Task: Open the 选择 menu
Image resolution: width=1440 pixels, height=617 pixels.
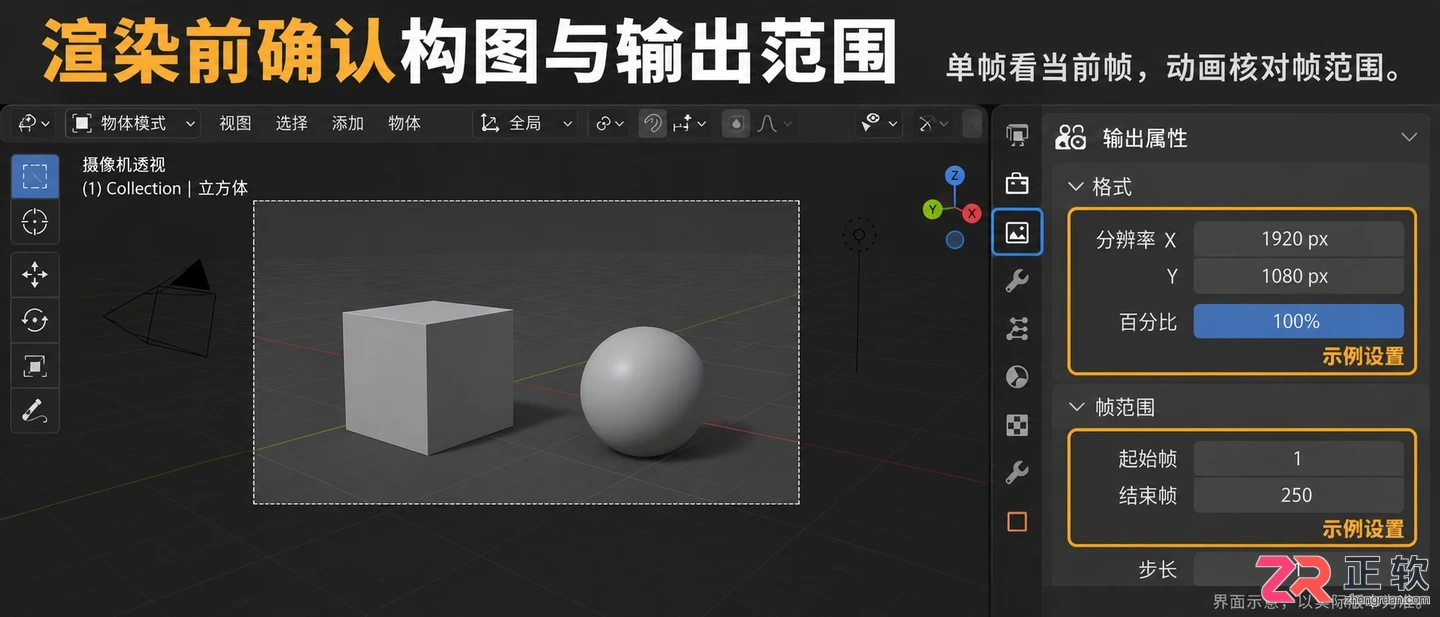Action: pos(291,124)
